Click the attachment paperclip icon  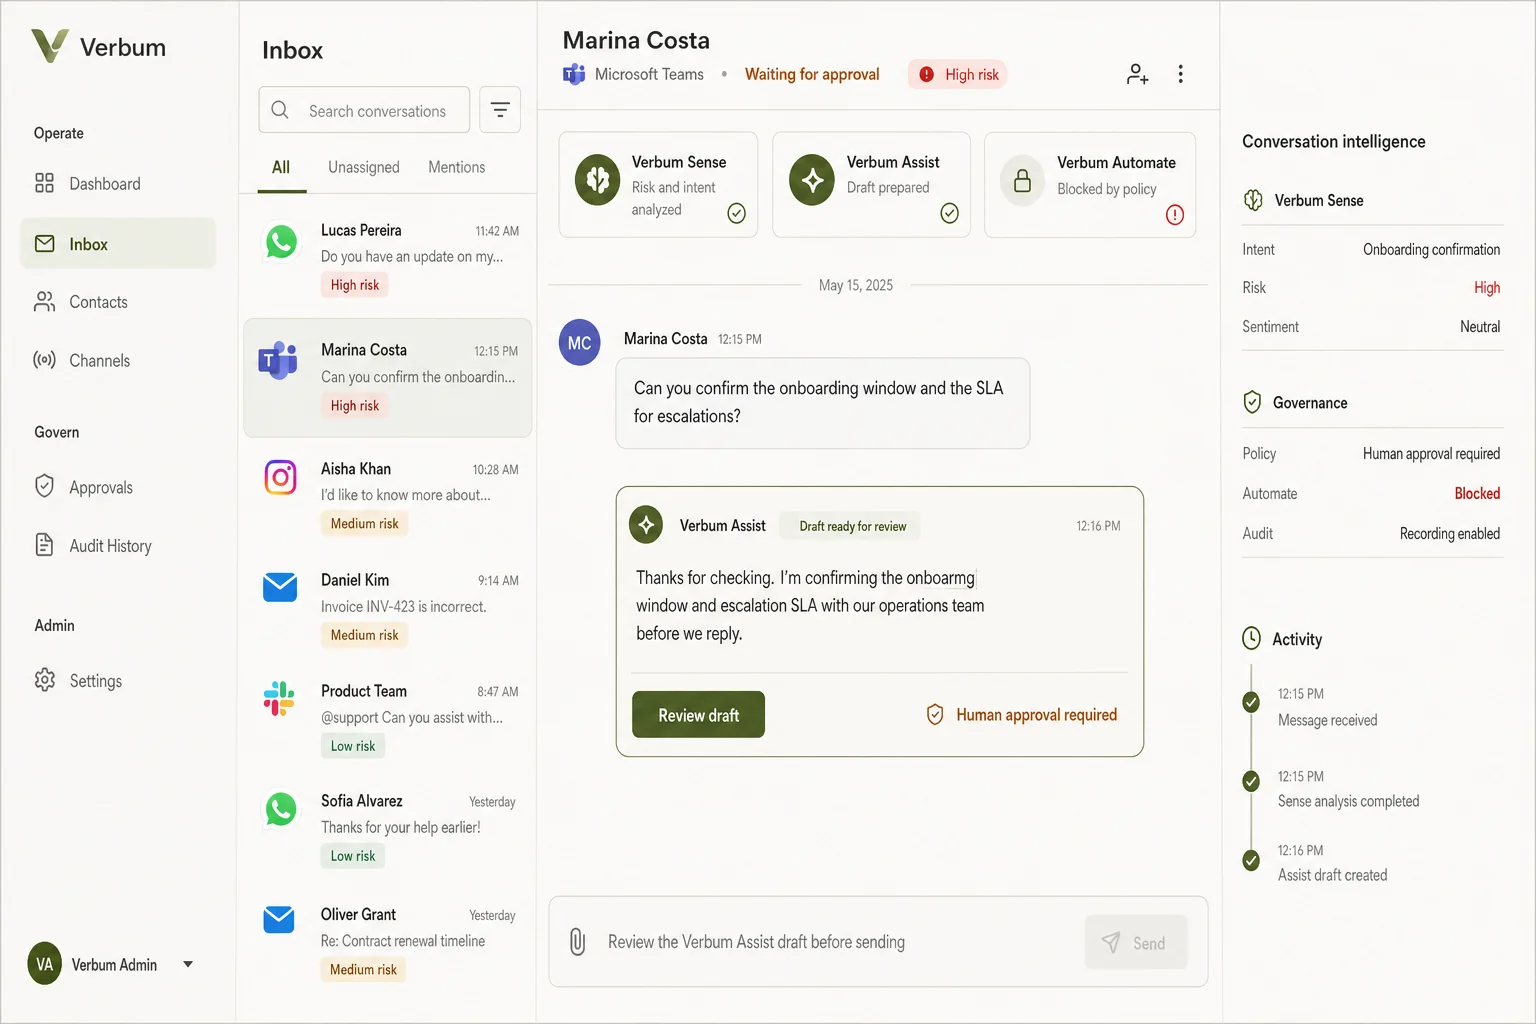[577, 942]
